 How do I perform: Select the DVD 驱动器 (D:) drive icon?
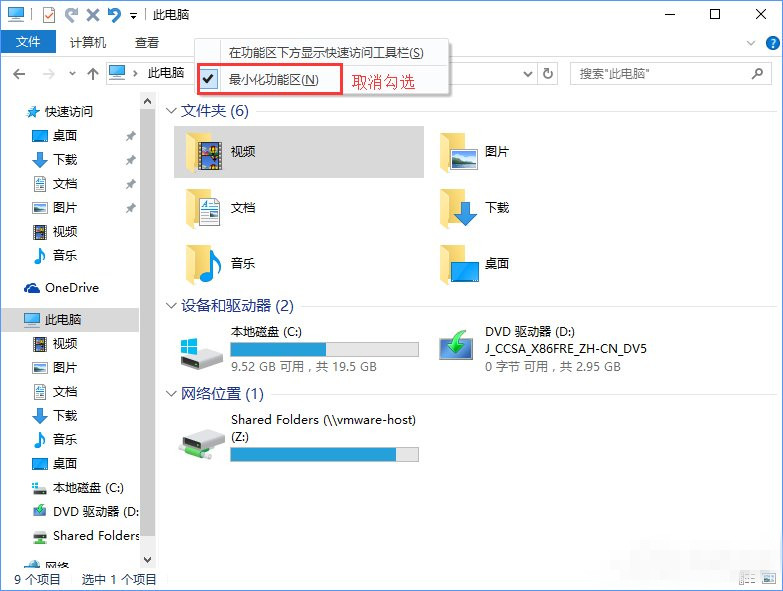click(458, 347)
